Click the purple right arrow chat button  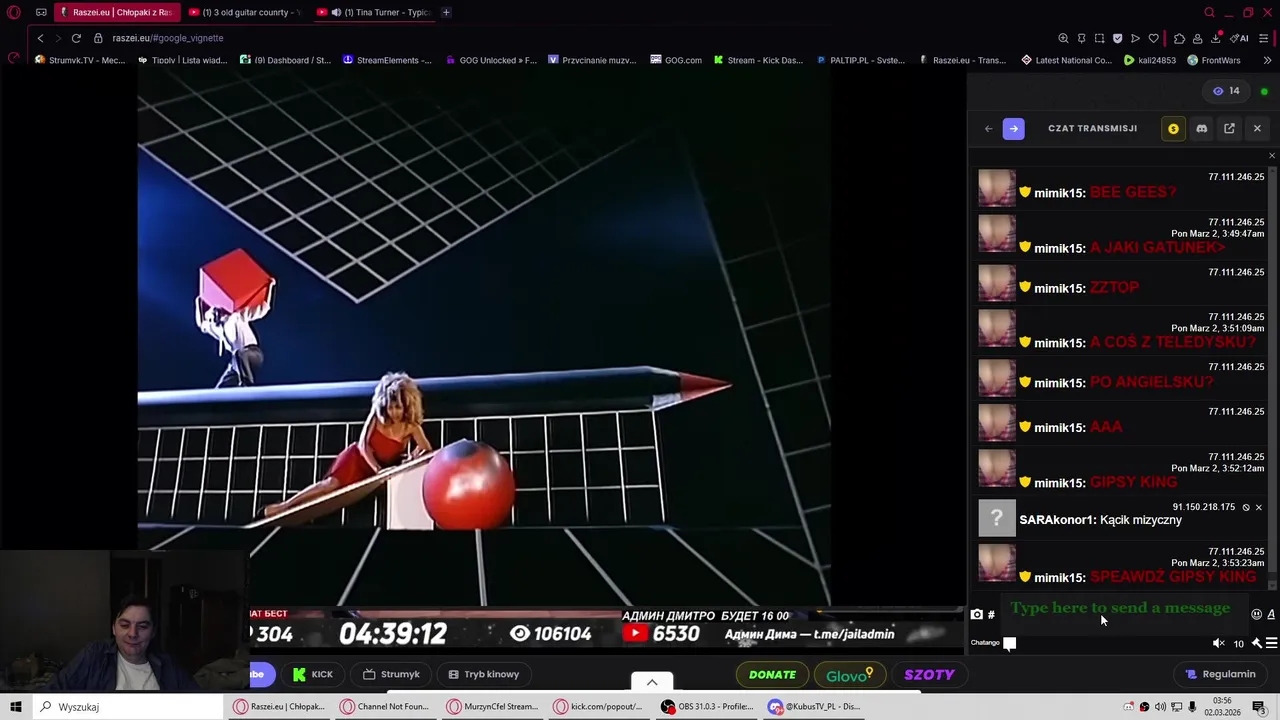(1013, 128)
